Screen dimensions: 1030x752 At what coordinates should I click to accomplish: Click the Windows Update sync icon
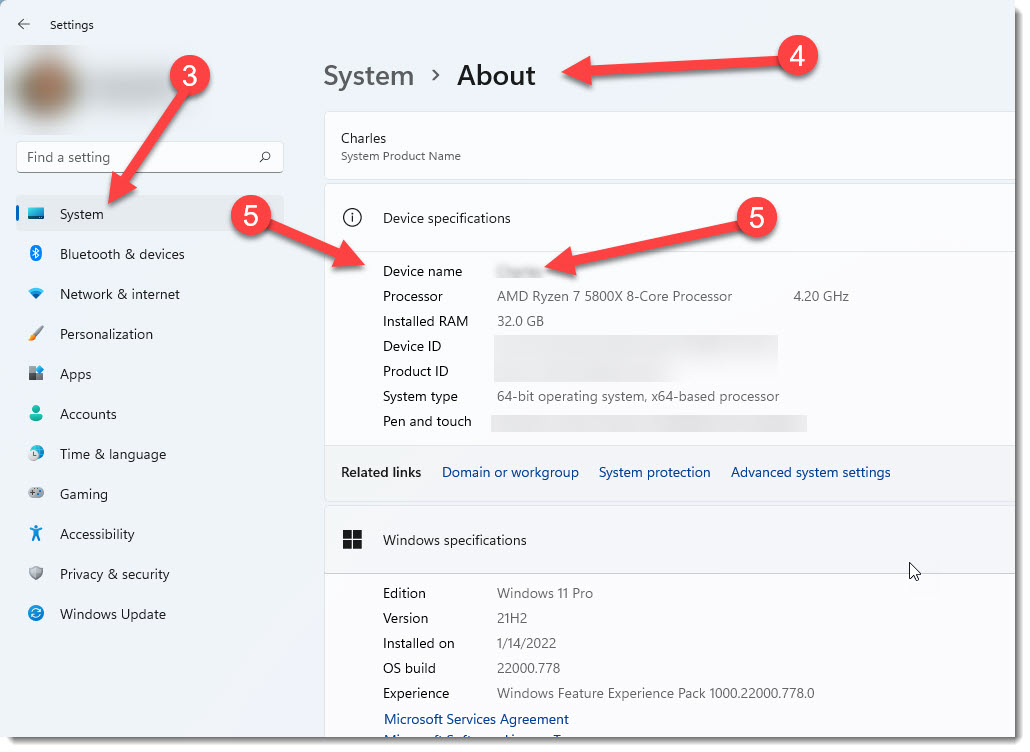point(36,614)
